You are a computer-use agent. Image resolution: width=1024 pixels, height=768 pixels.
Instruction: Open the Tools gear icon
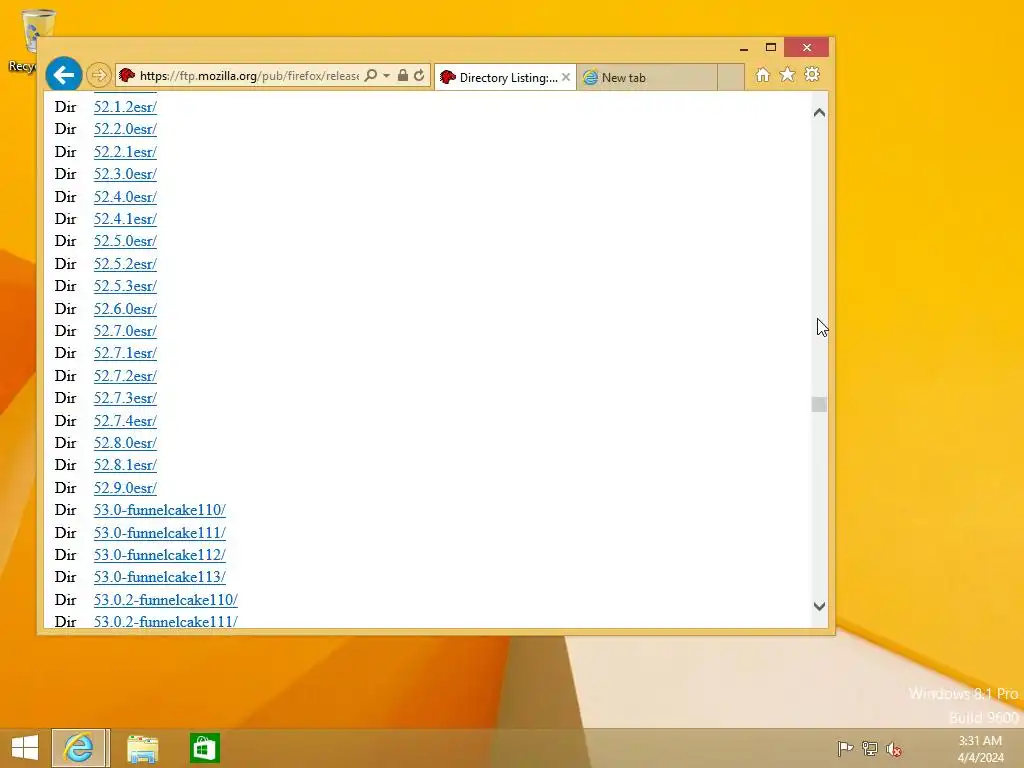coord(812,75)
